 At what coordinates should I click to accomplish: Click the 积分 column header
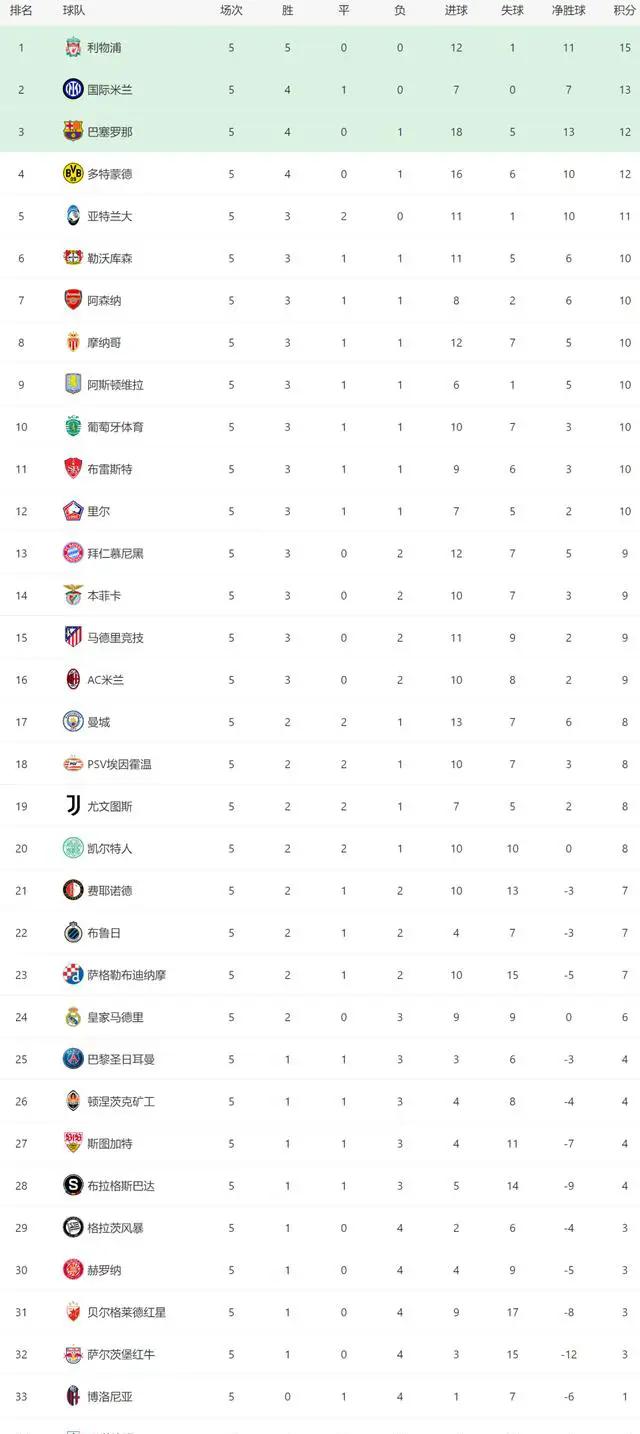point(625,10)
